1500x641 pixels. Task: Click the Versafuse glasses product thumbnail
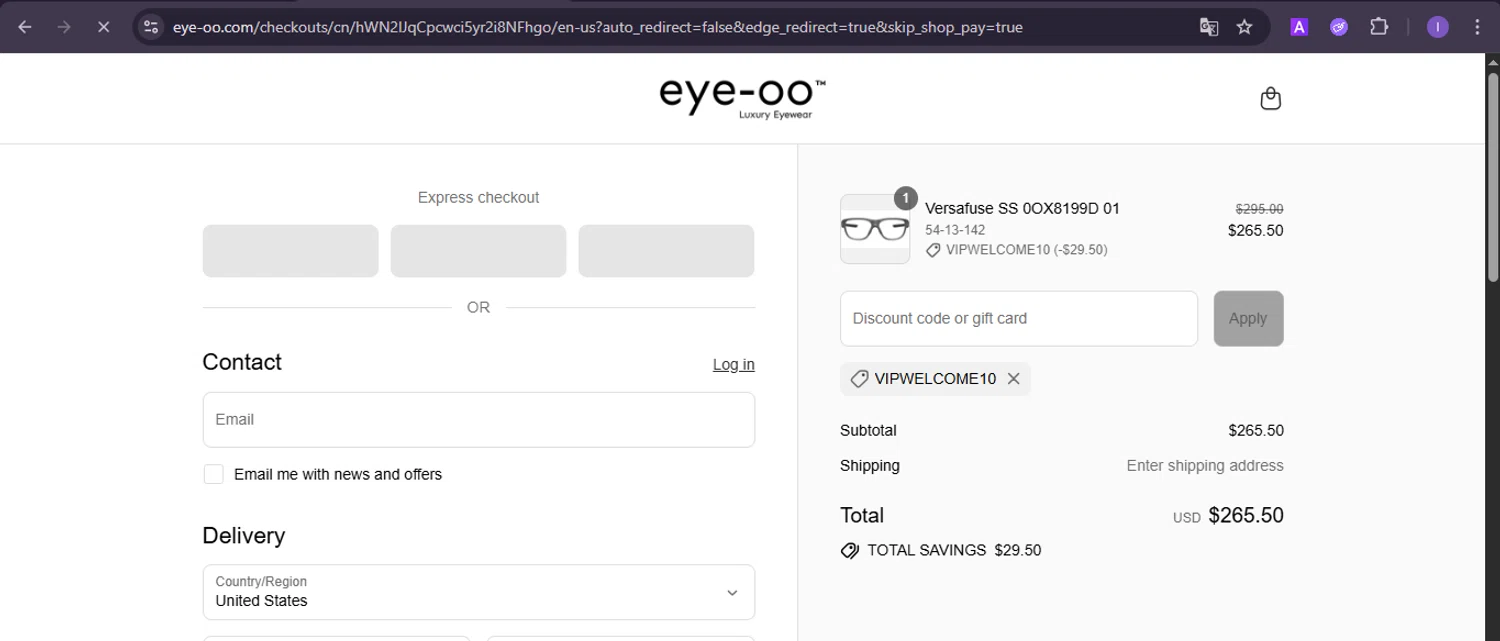pos(875,229)
